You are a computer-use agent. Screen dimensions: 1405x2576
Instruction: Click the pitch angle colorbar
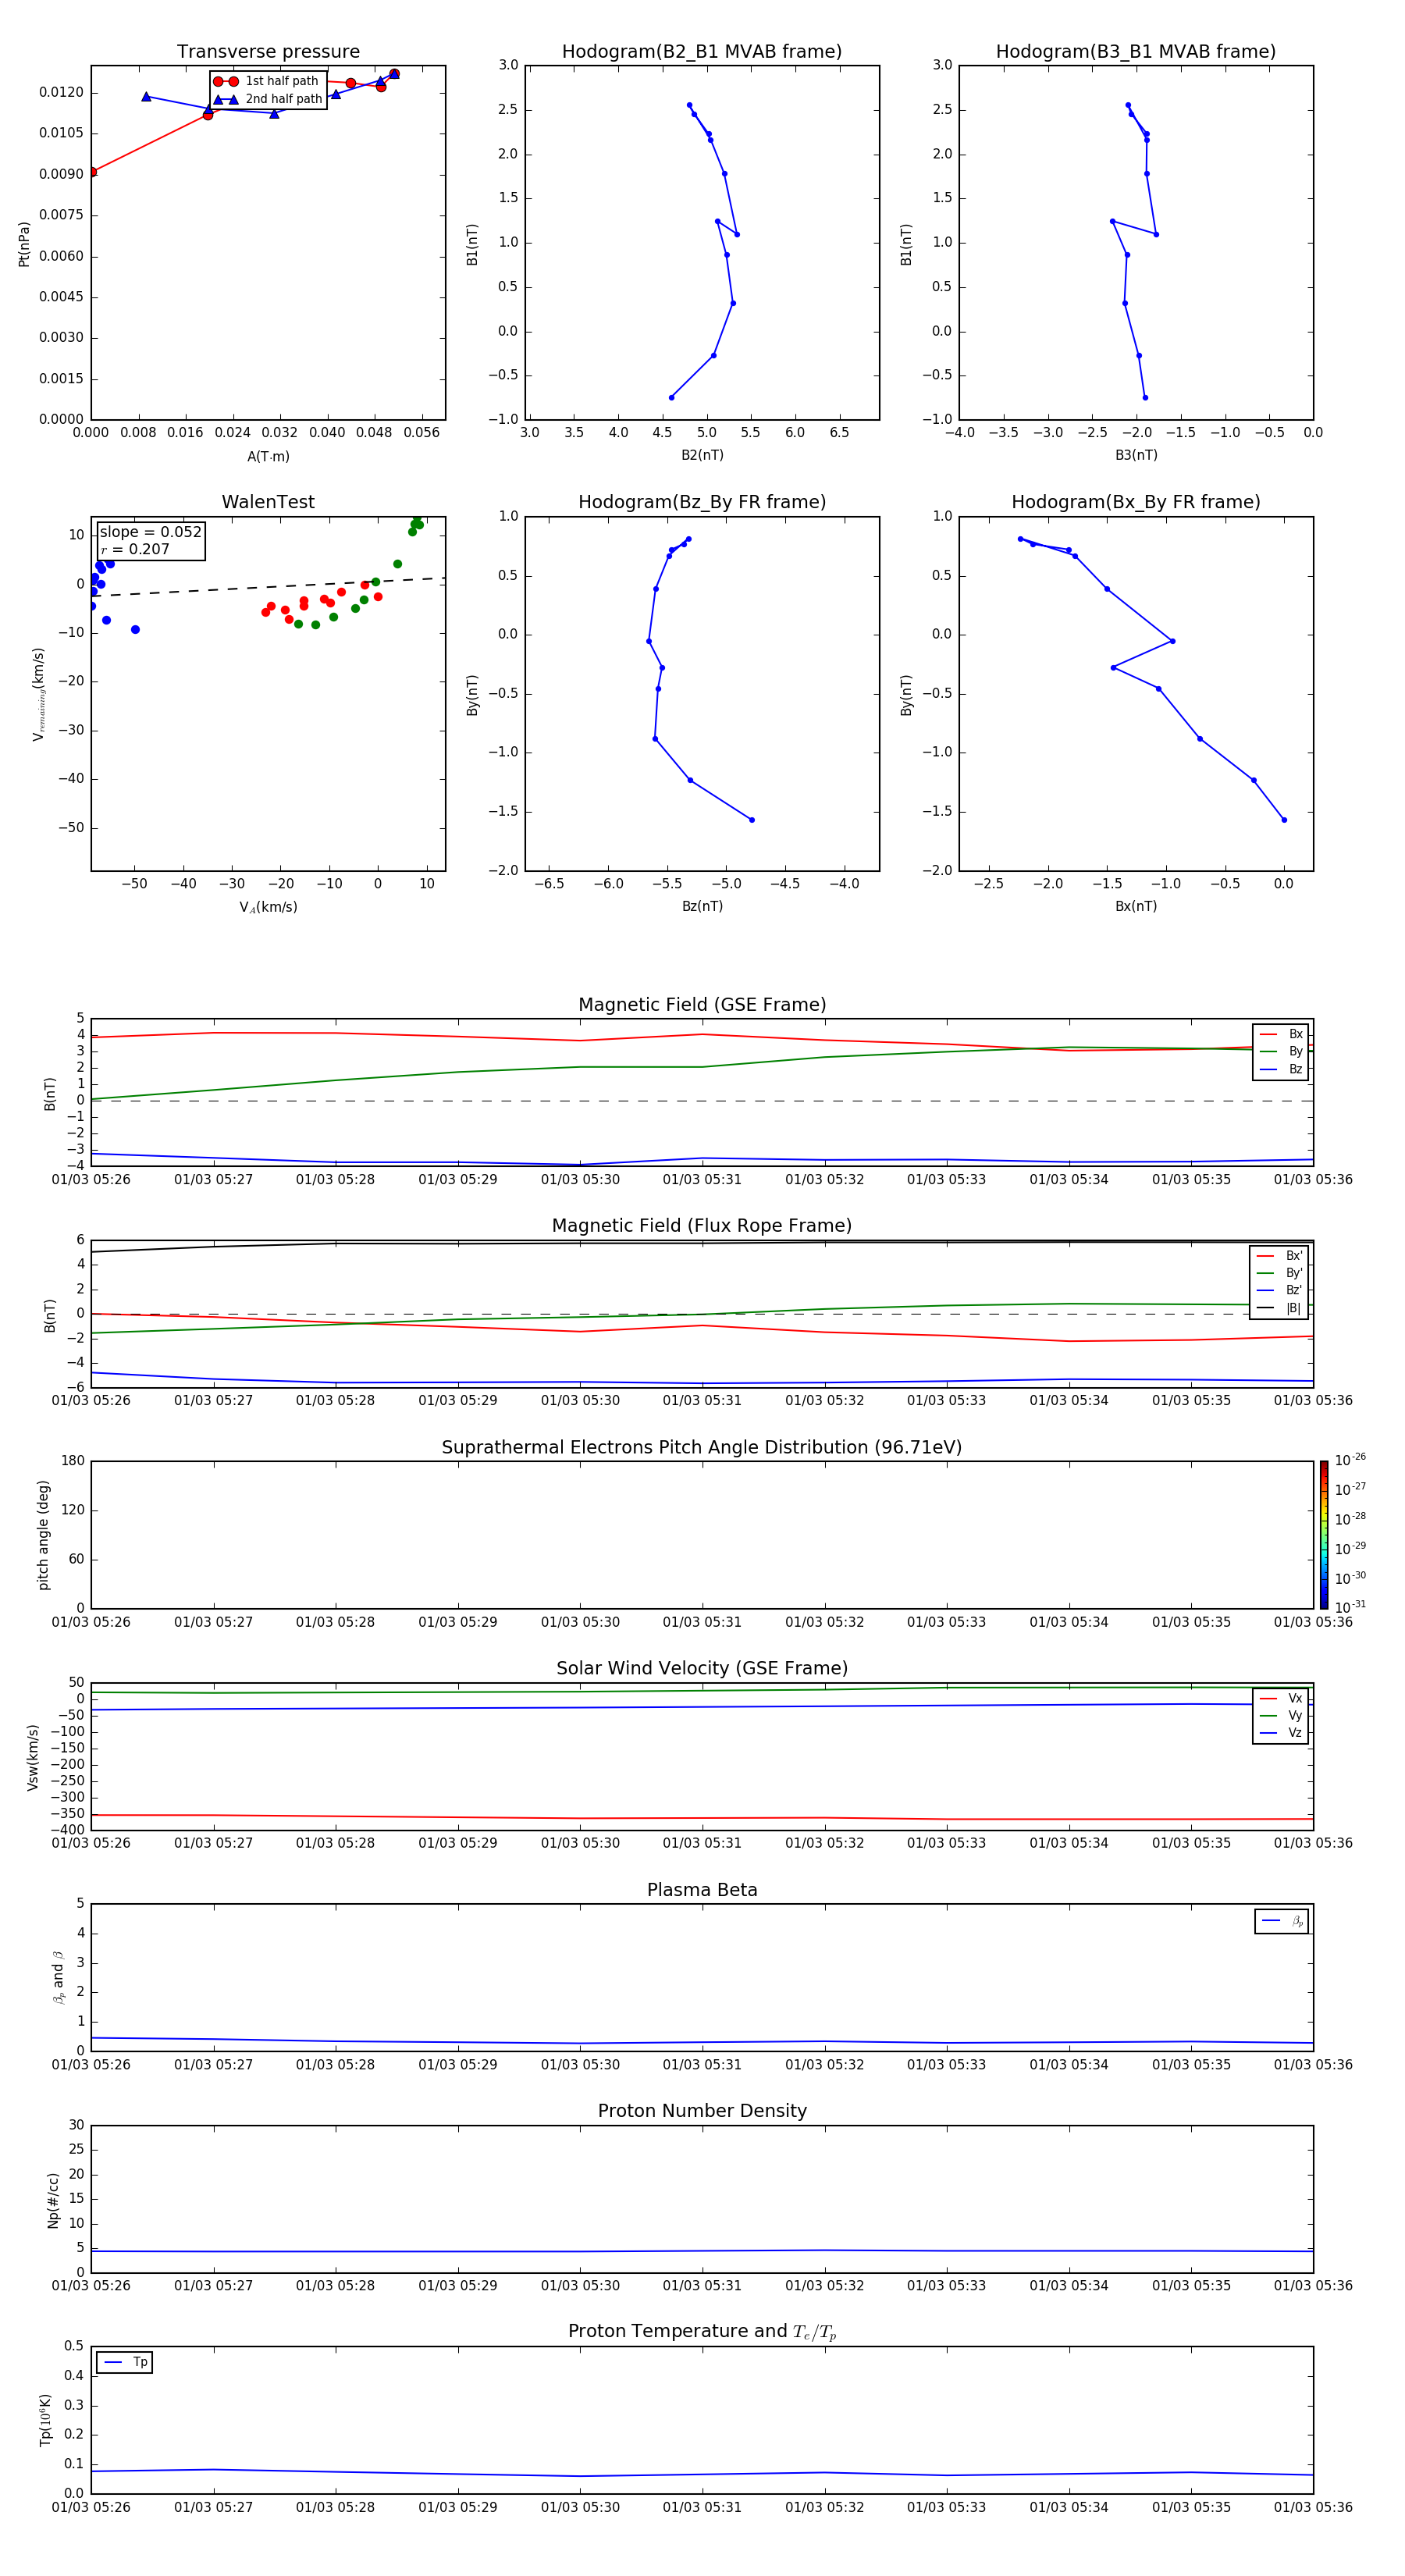click(1323, 1534)
